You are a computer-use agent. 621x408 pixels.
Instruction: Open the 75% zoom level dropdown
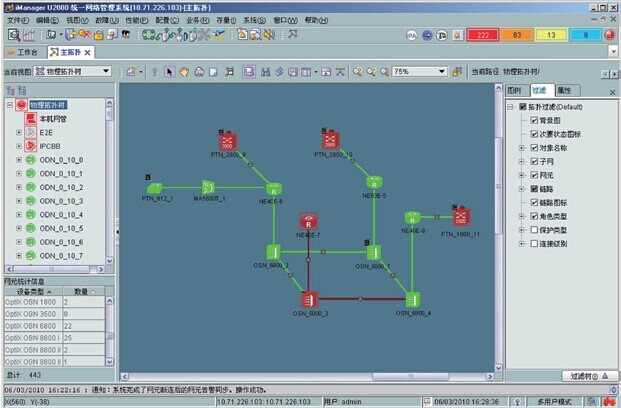tap(419, 72)
